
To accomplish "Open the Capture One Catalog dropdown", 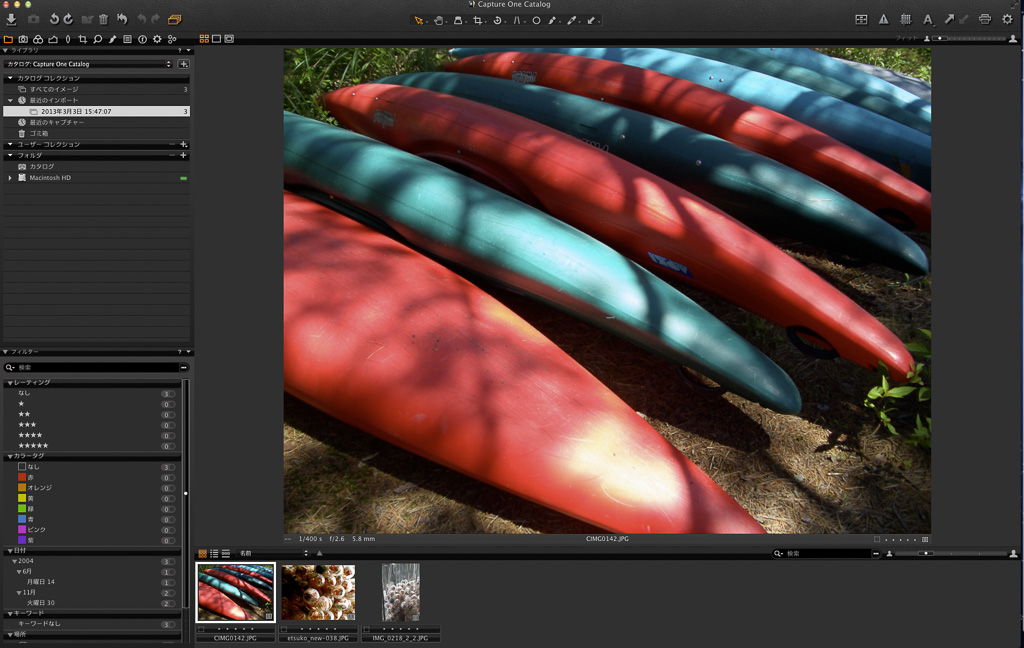I will click(x=88, y=64).
